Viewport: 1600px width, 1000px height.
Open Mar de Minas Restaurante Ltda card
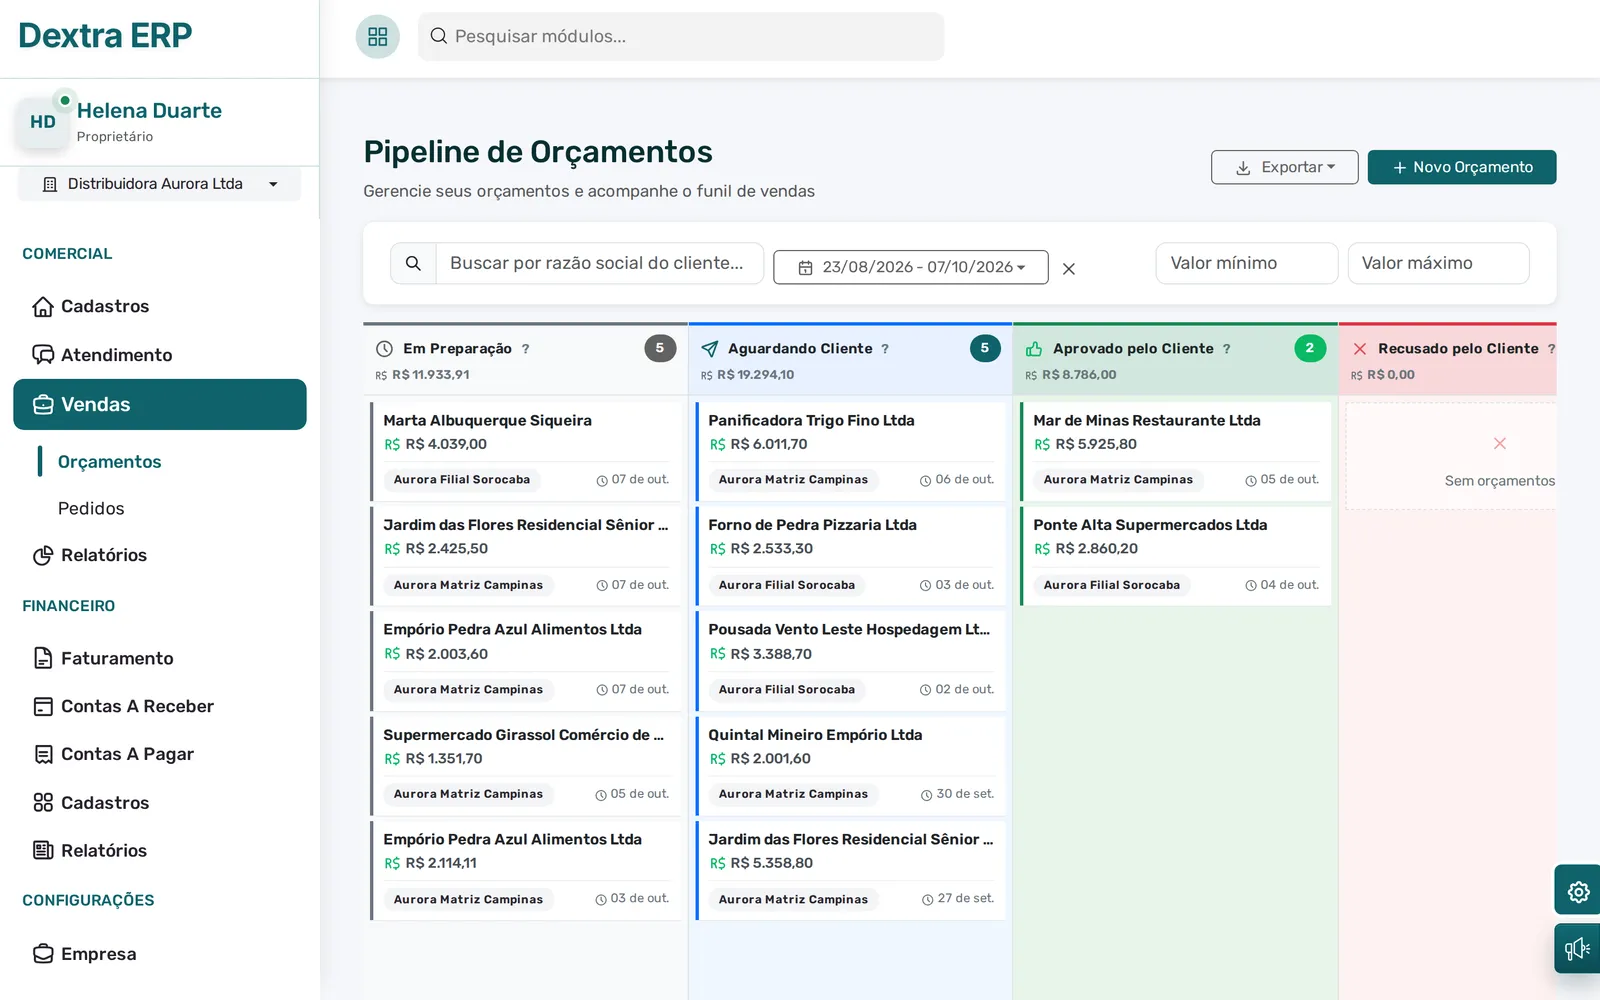[1176, 451]
